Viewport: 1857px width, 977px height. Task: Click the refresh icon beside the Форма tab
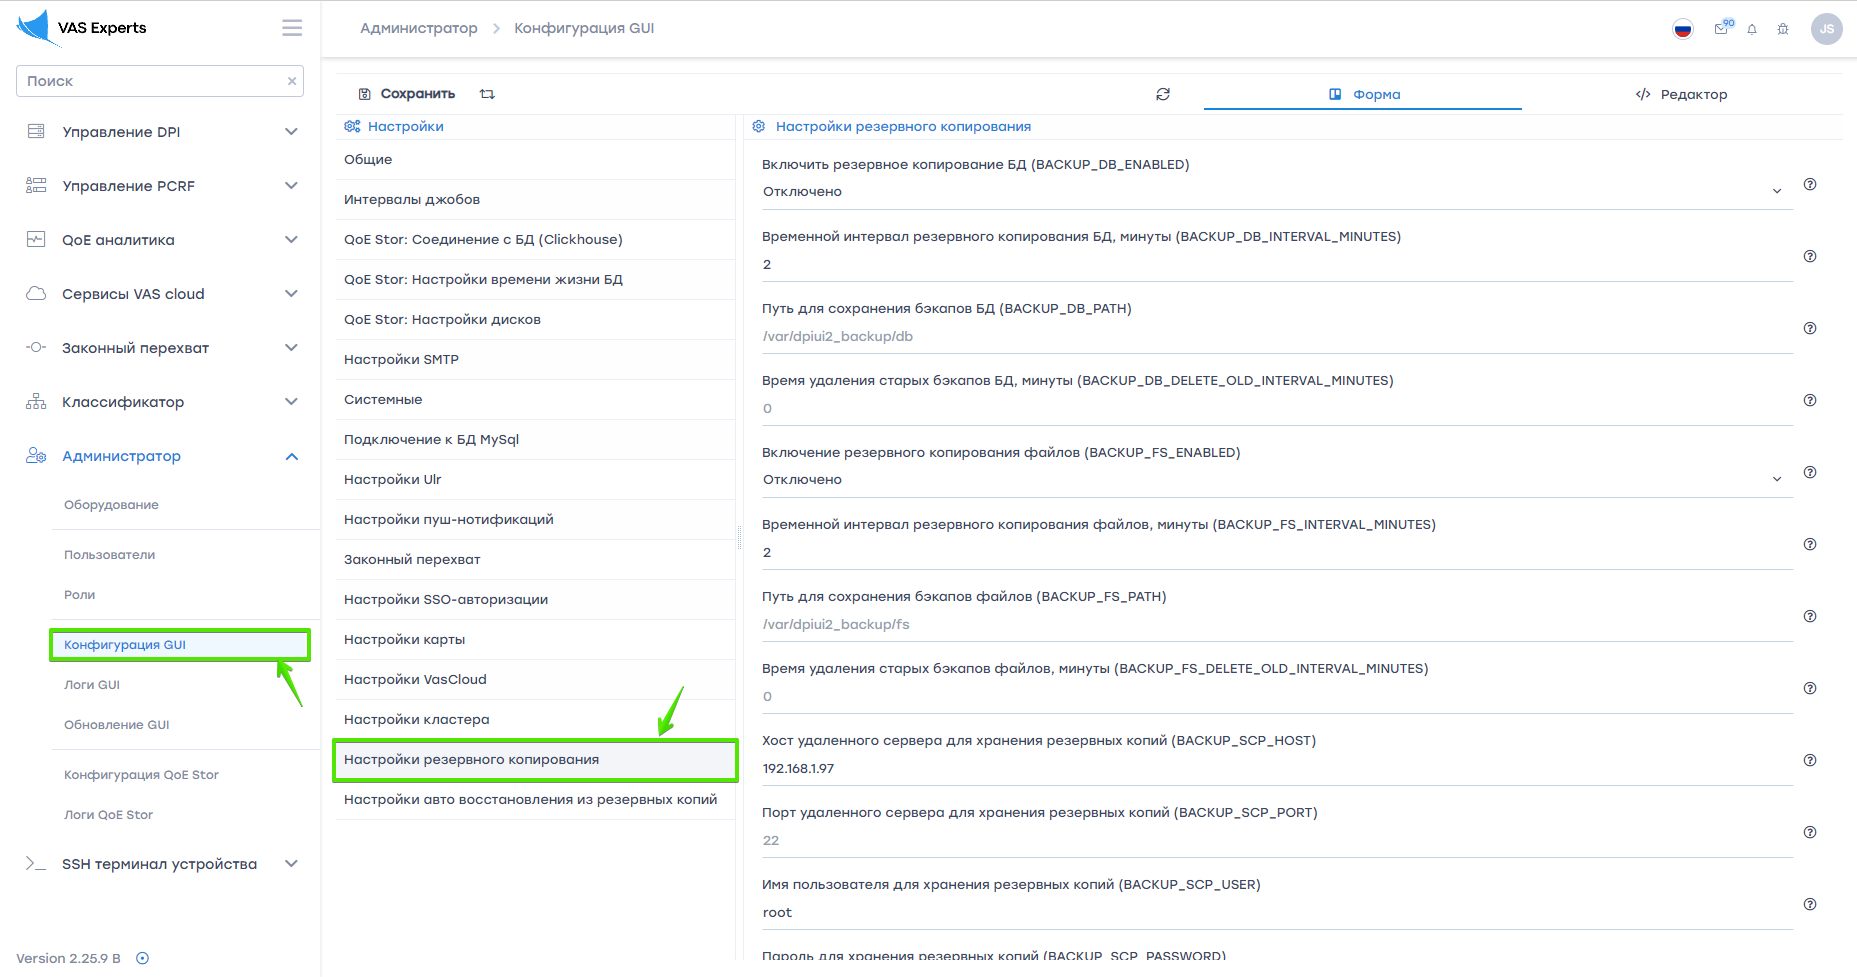click(1163, 94)
